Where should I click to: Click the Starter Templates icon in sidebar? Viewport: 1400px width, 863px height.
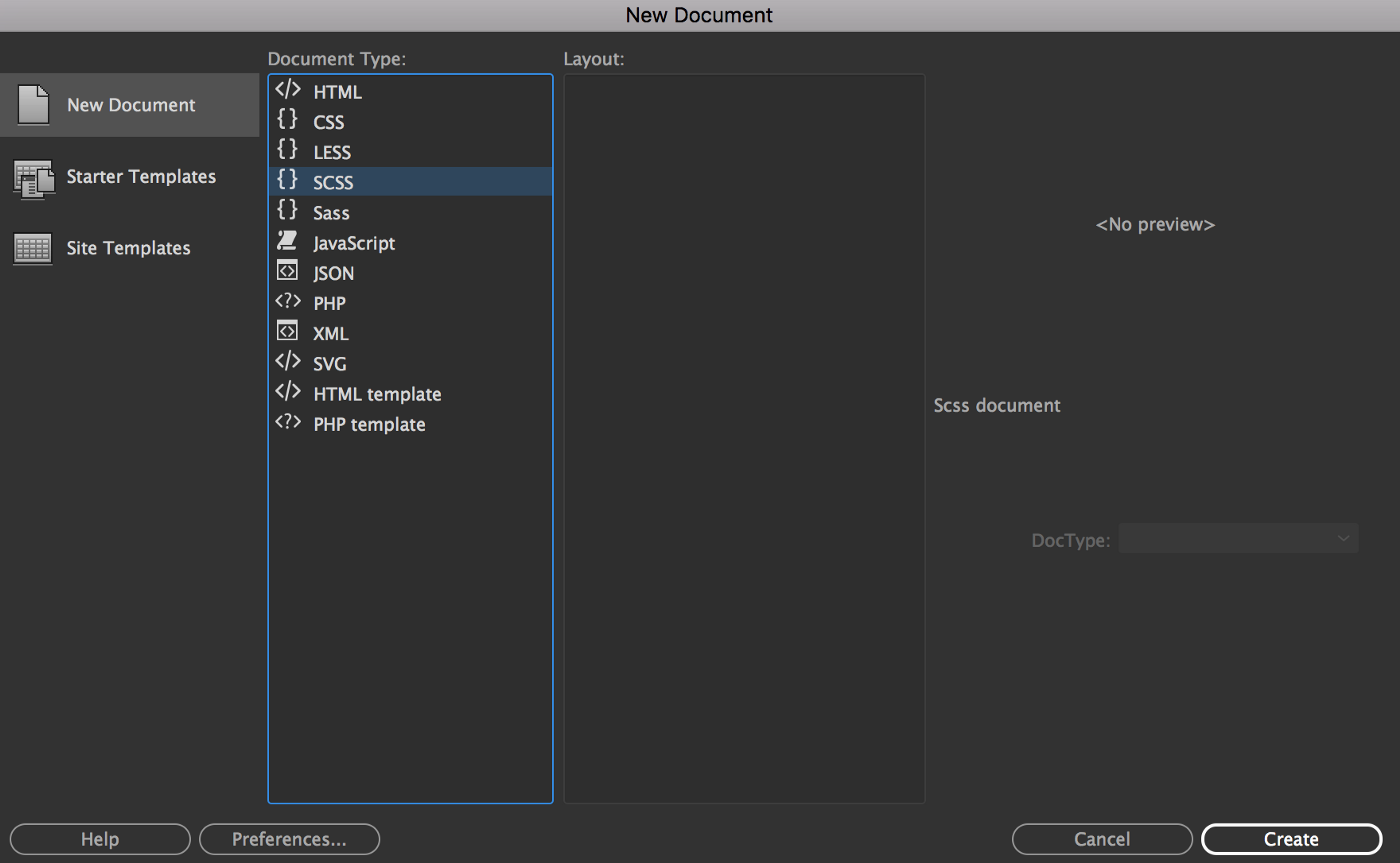pos(31,176)
